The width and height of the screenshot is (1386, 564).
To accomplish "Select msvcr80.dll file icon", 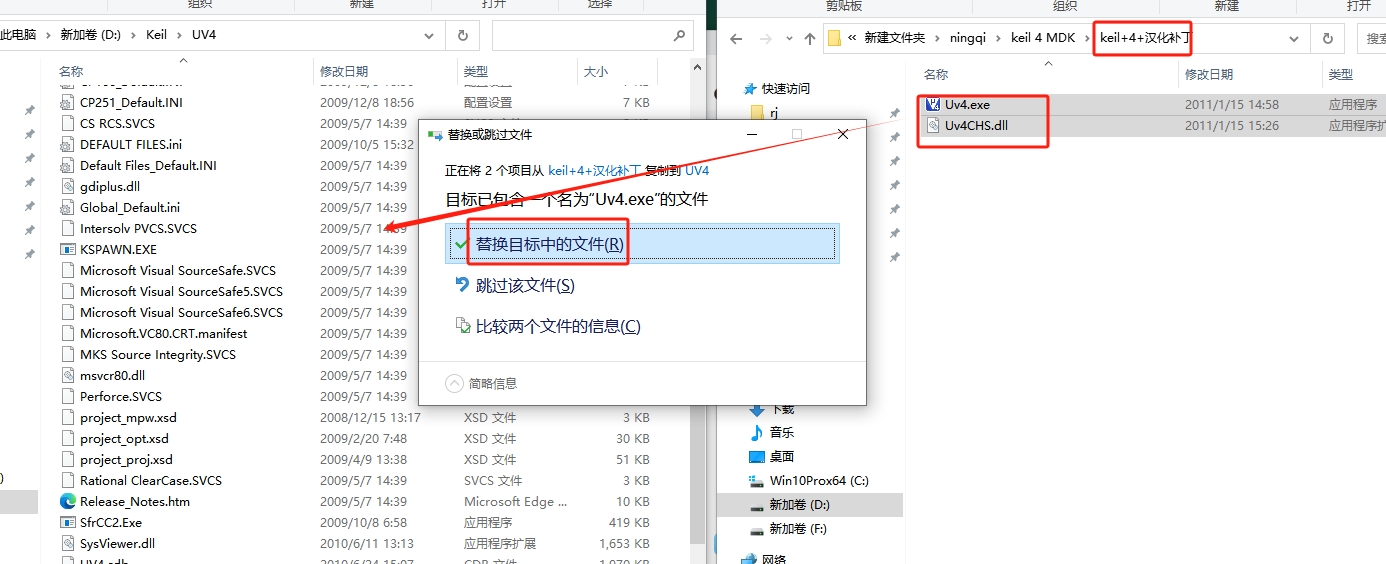I will pos(67,375).
